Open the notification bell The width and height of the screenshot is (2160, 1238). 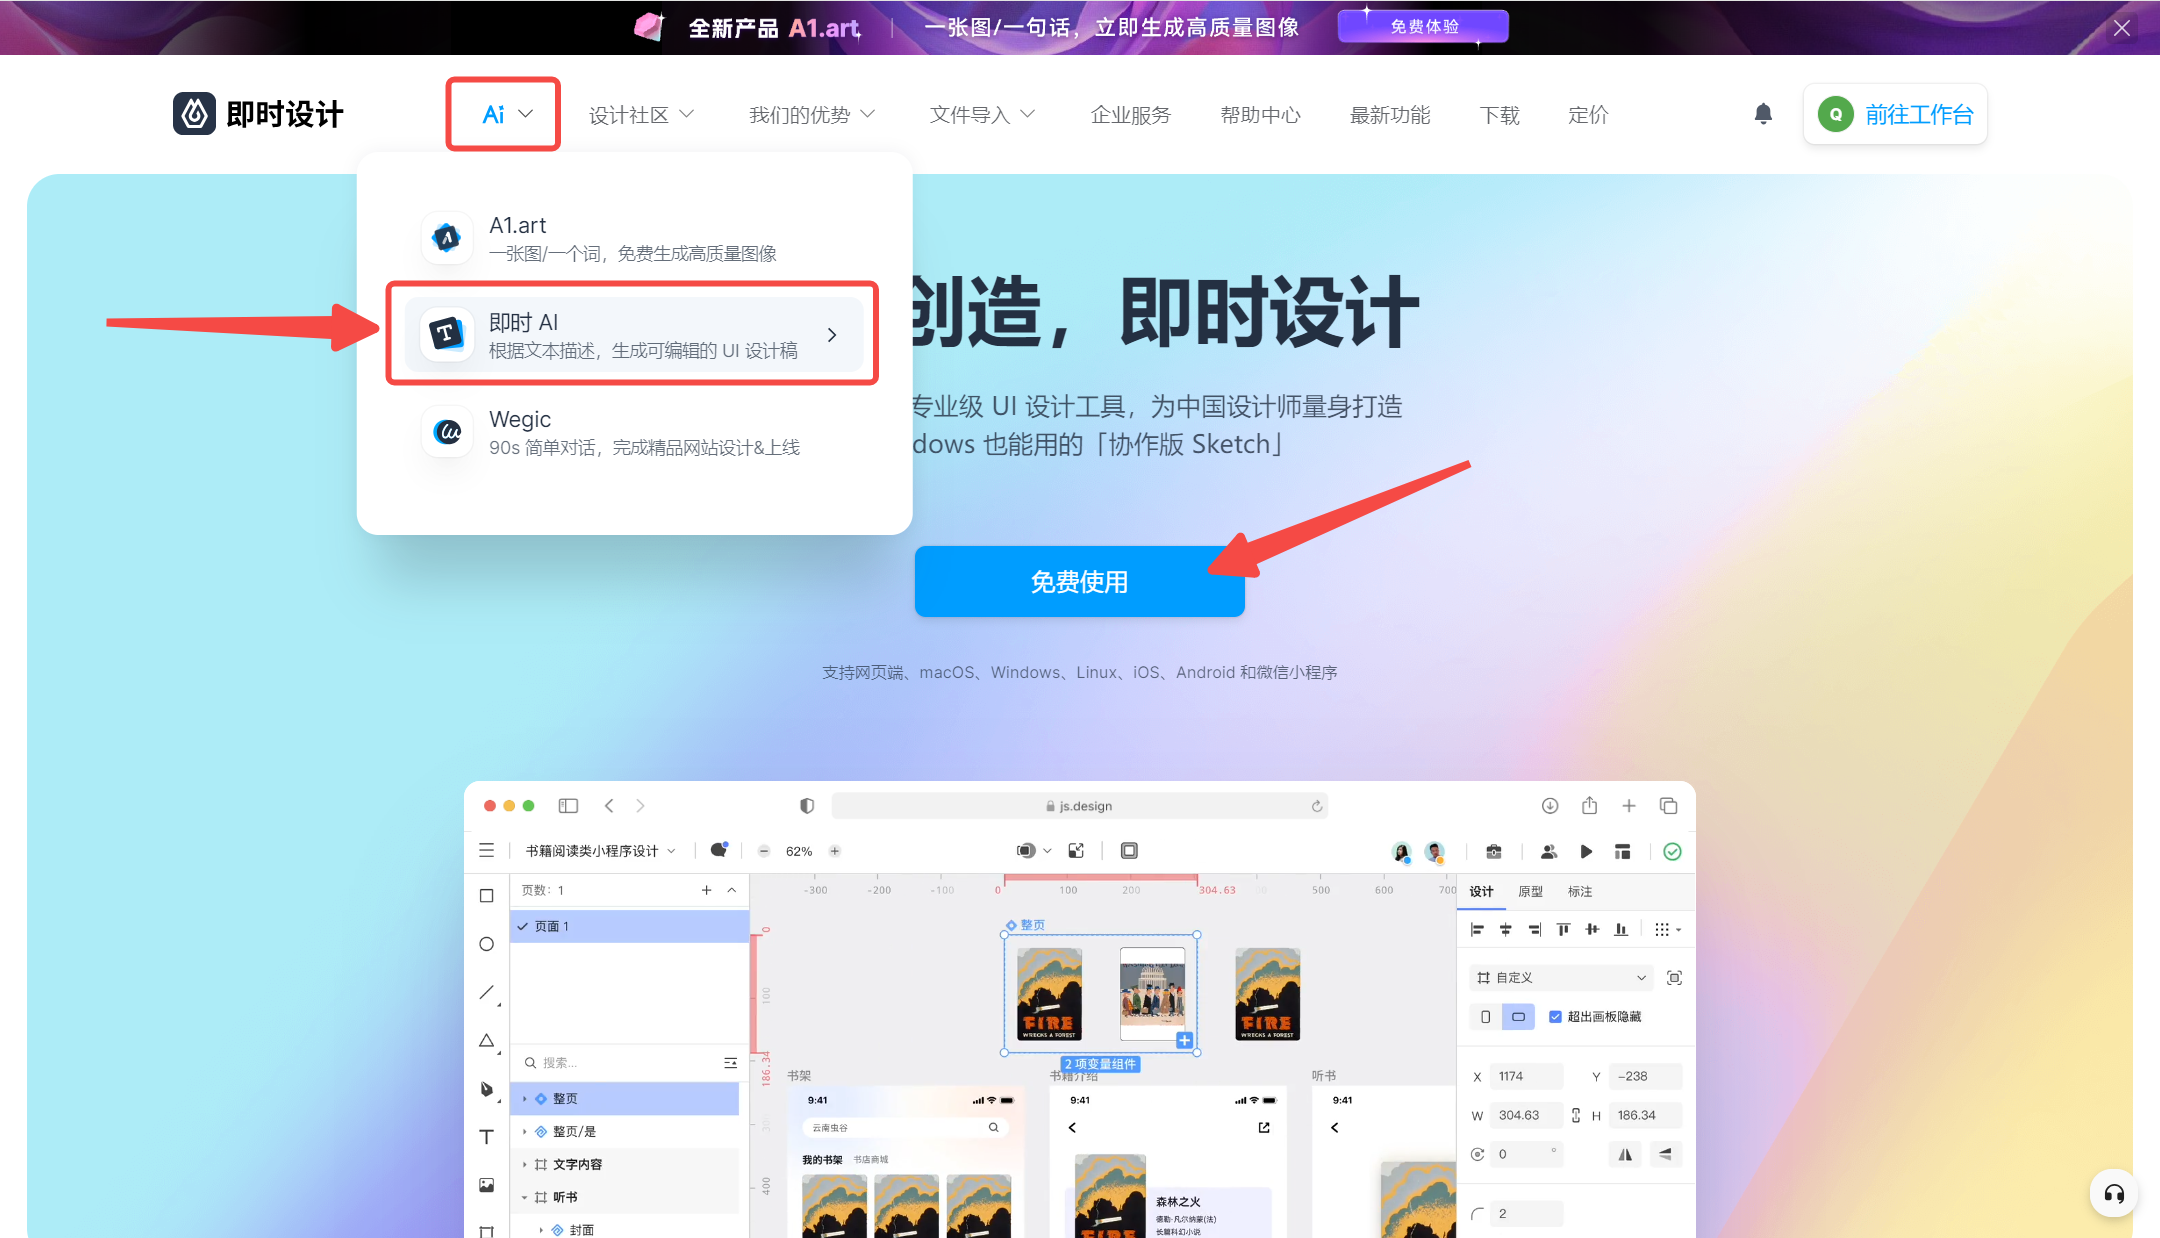point(1763,114)
